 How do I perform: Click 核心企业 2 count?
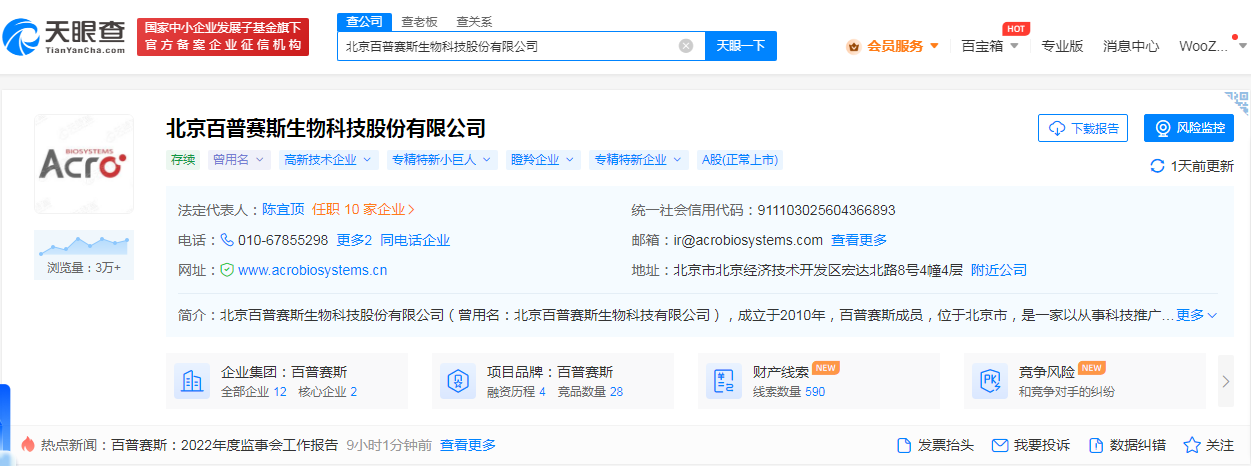pos(328,392)
